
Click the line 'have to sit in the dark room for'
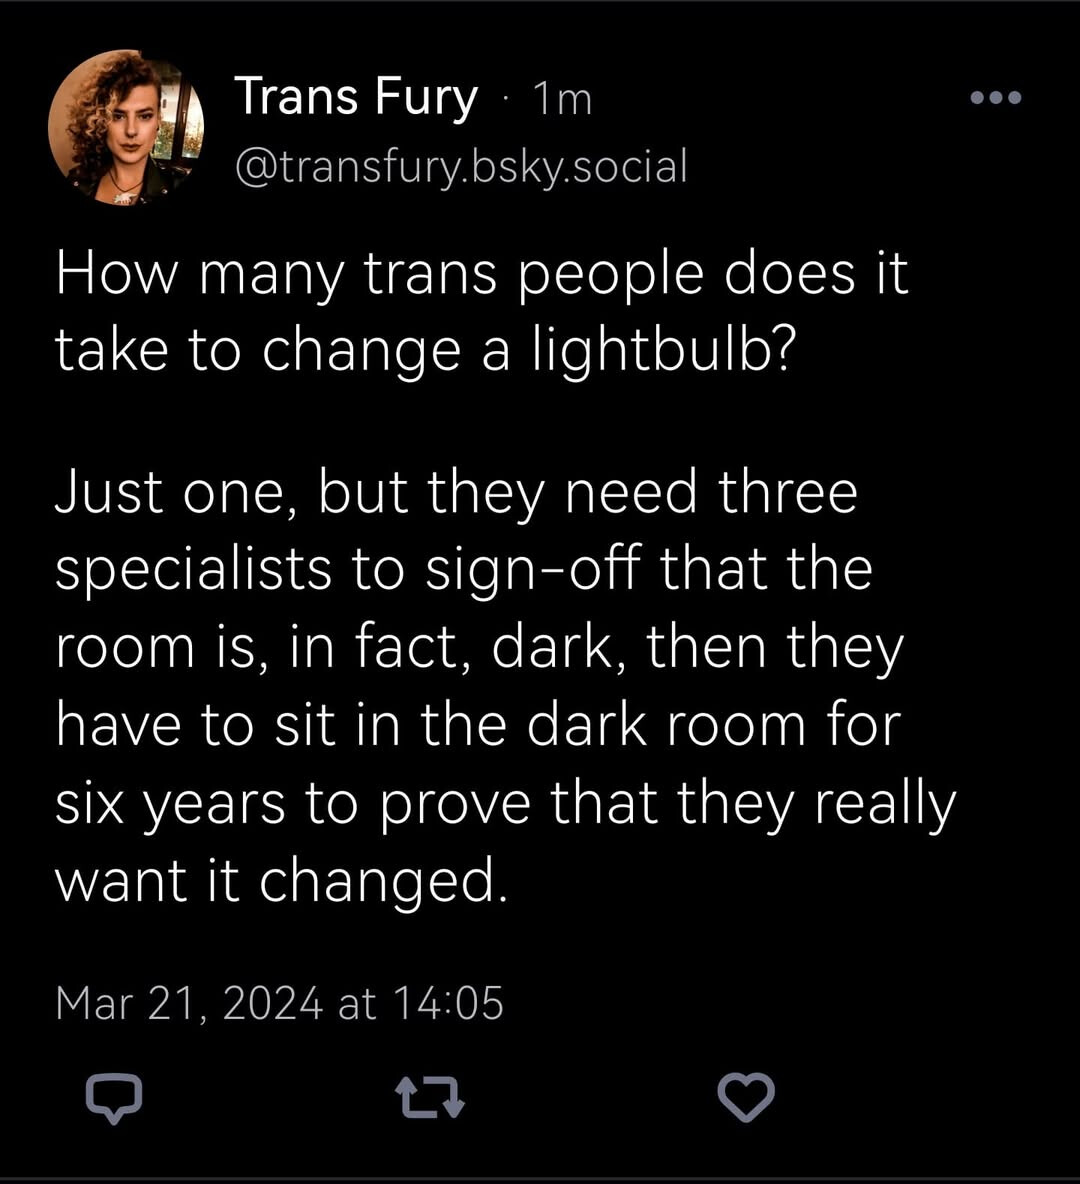click(x=478, y=725)
